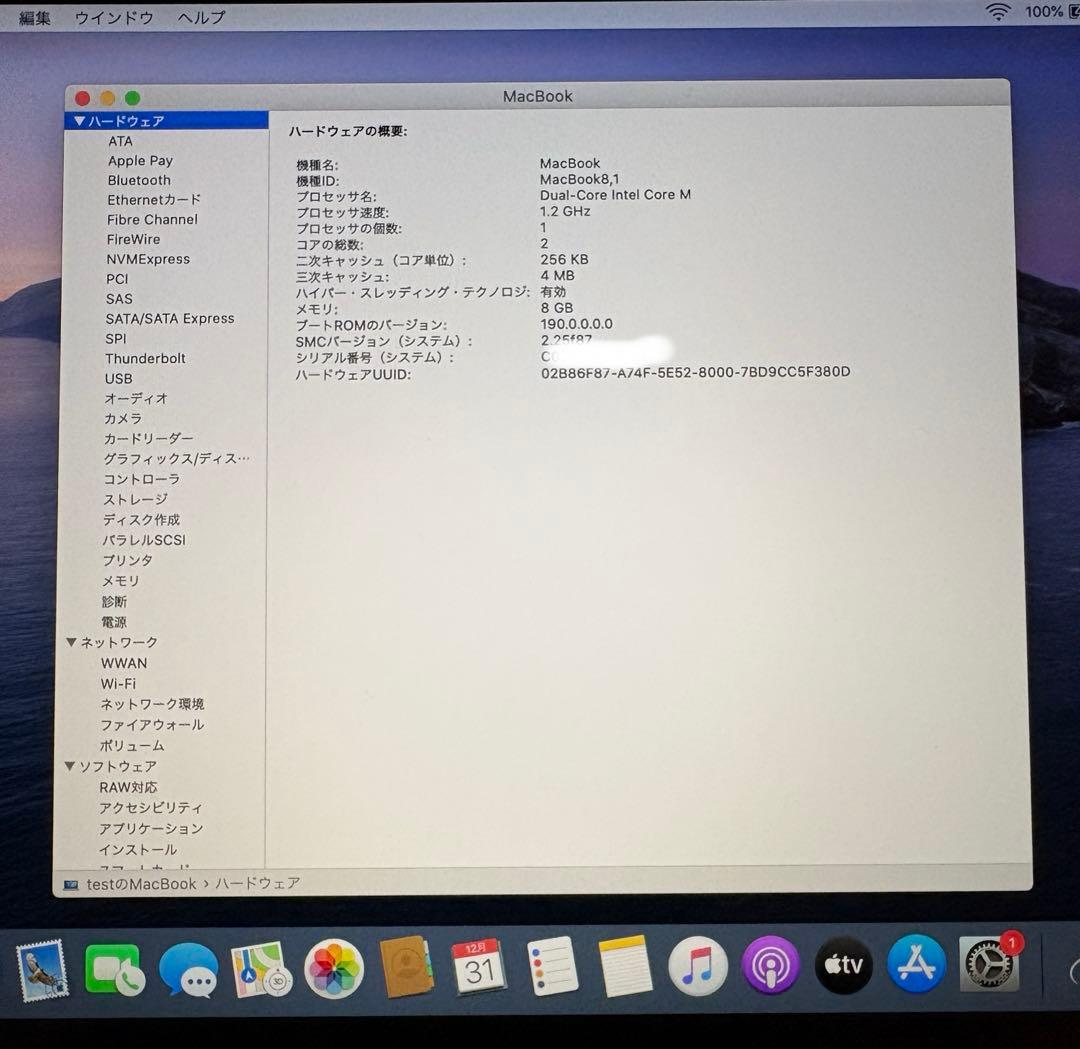1080x1049 pixels.
Task: Click testのMacBook in the bottom breadcrumb
Action: point(140,883)
